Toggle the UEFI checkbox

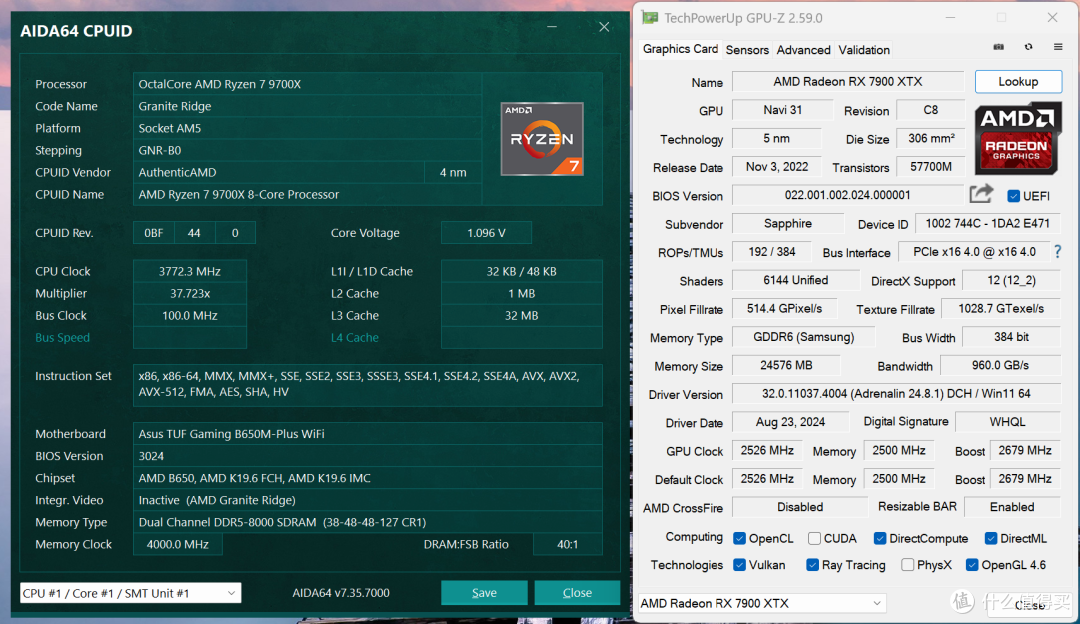click(x=1012, y=195)
